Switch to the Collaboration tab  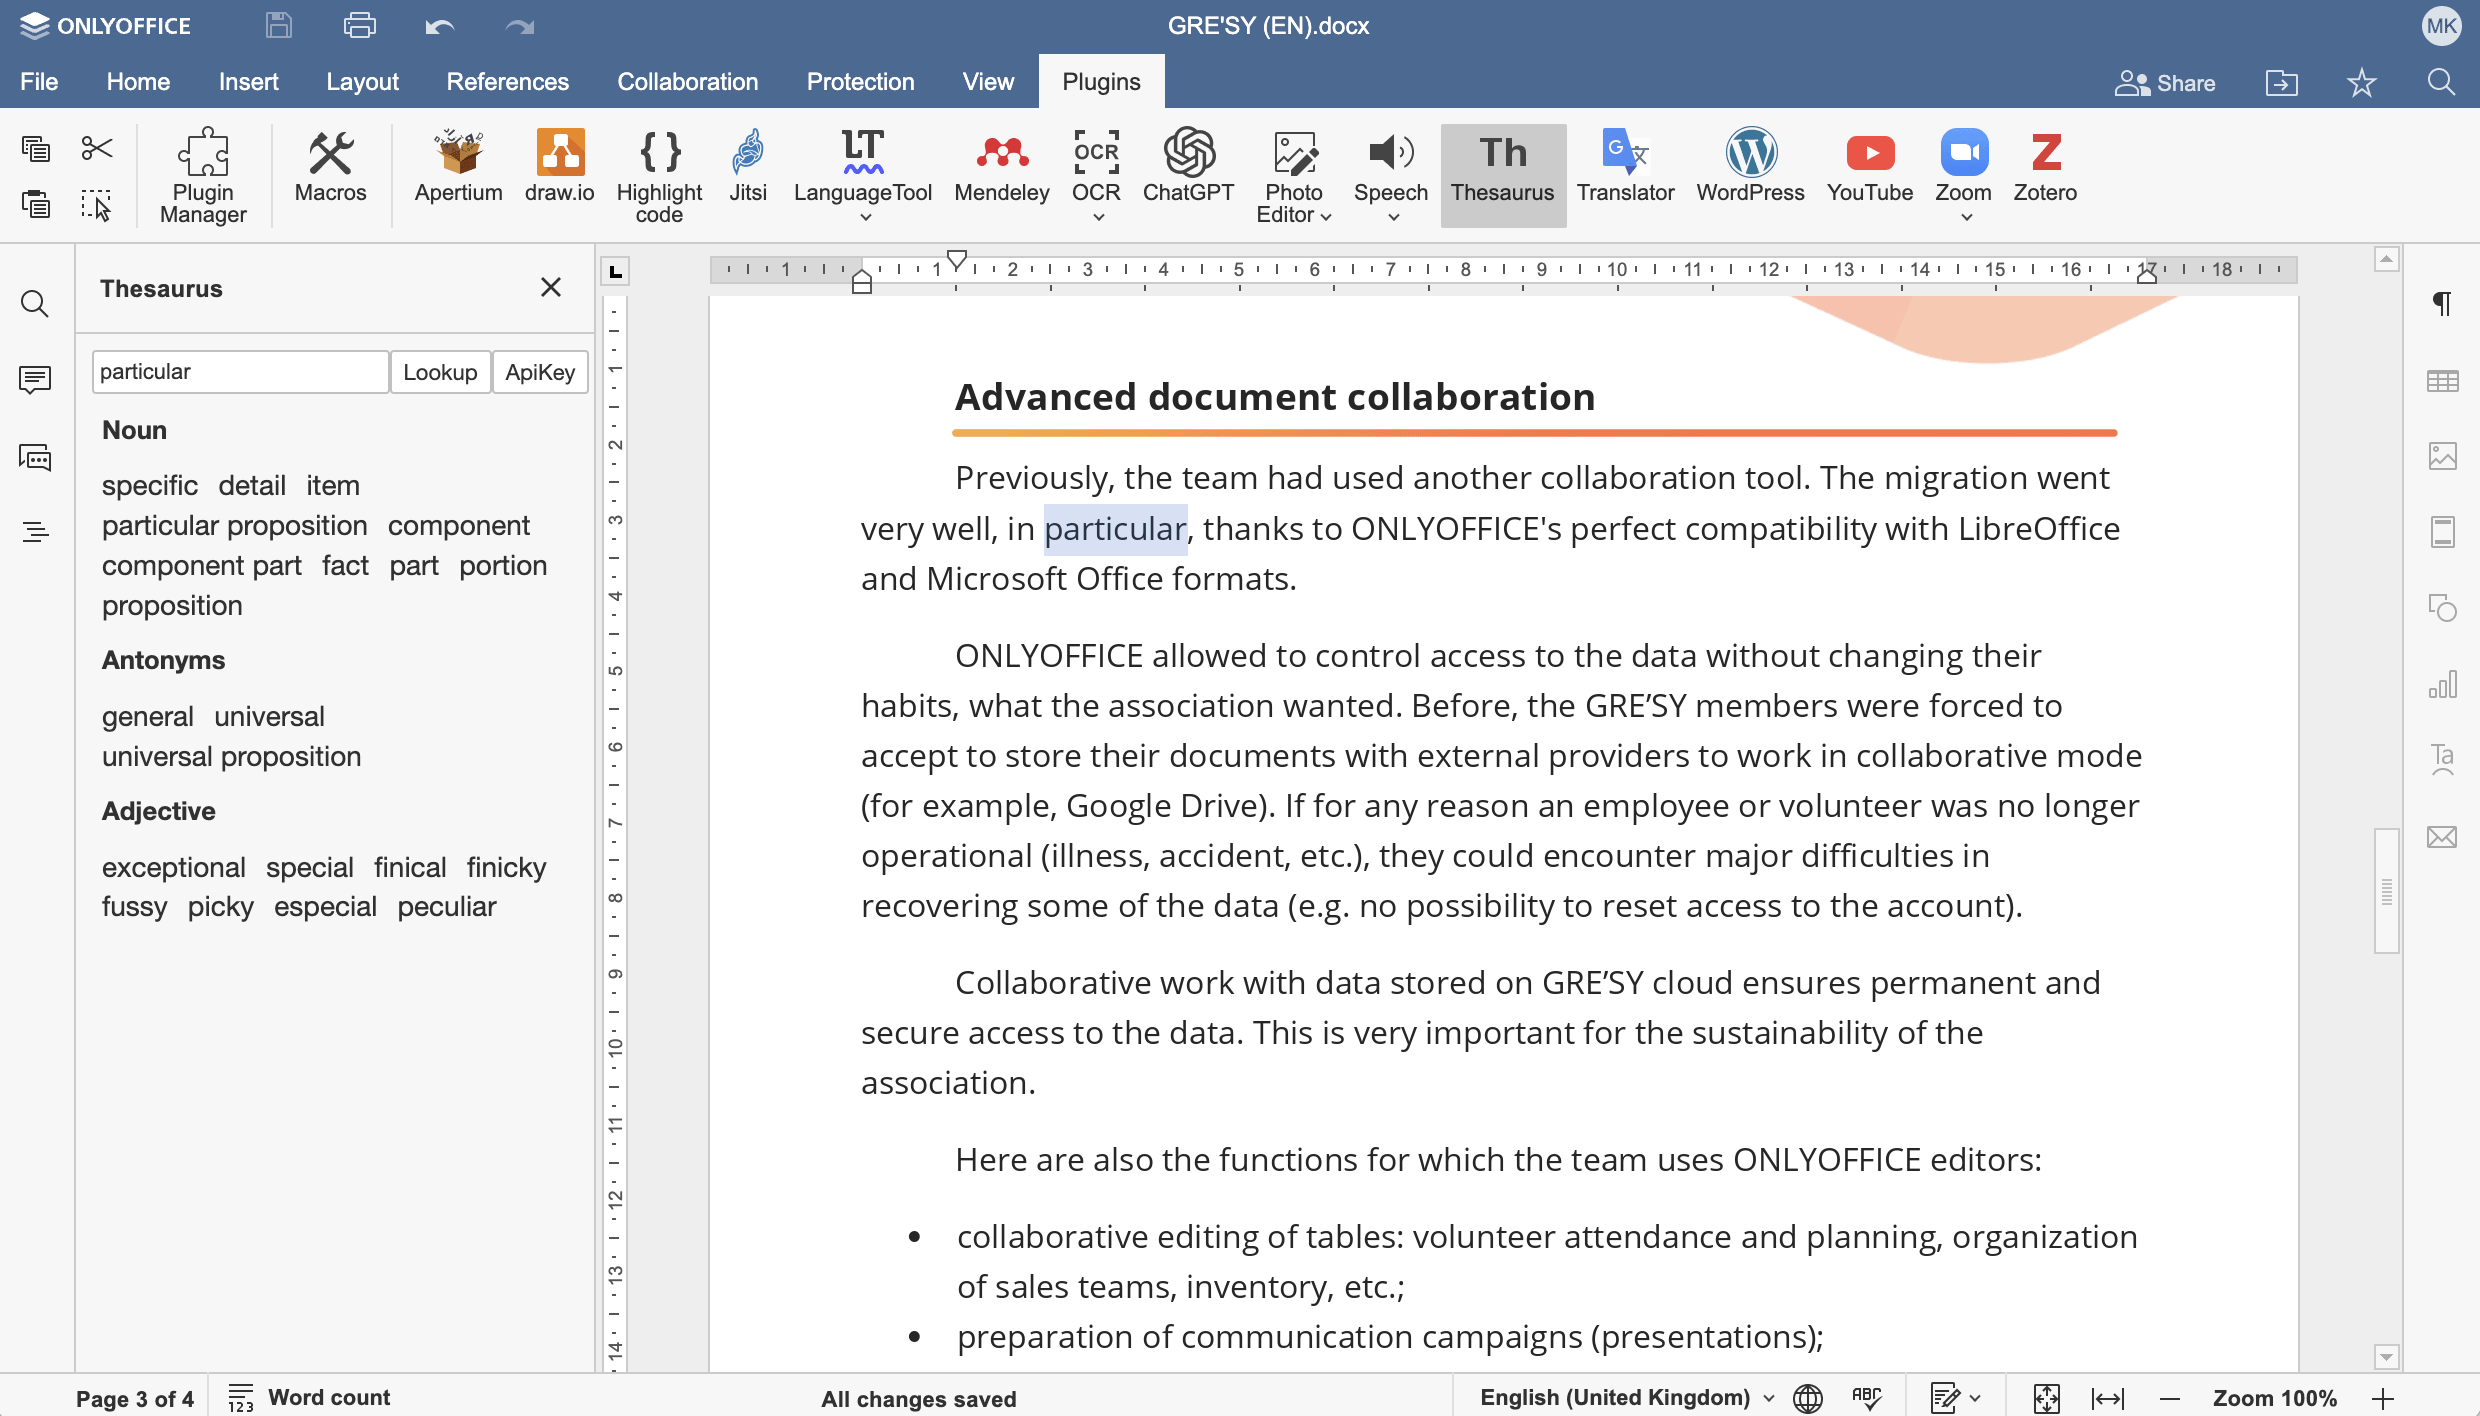(x=687, y=81)
